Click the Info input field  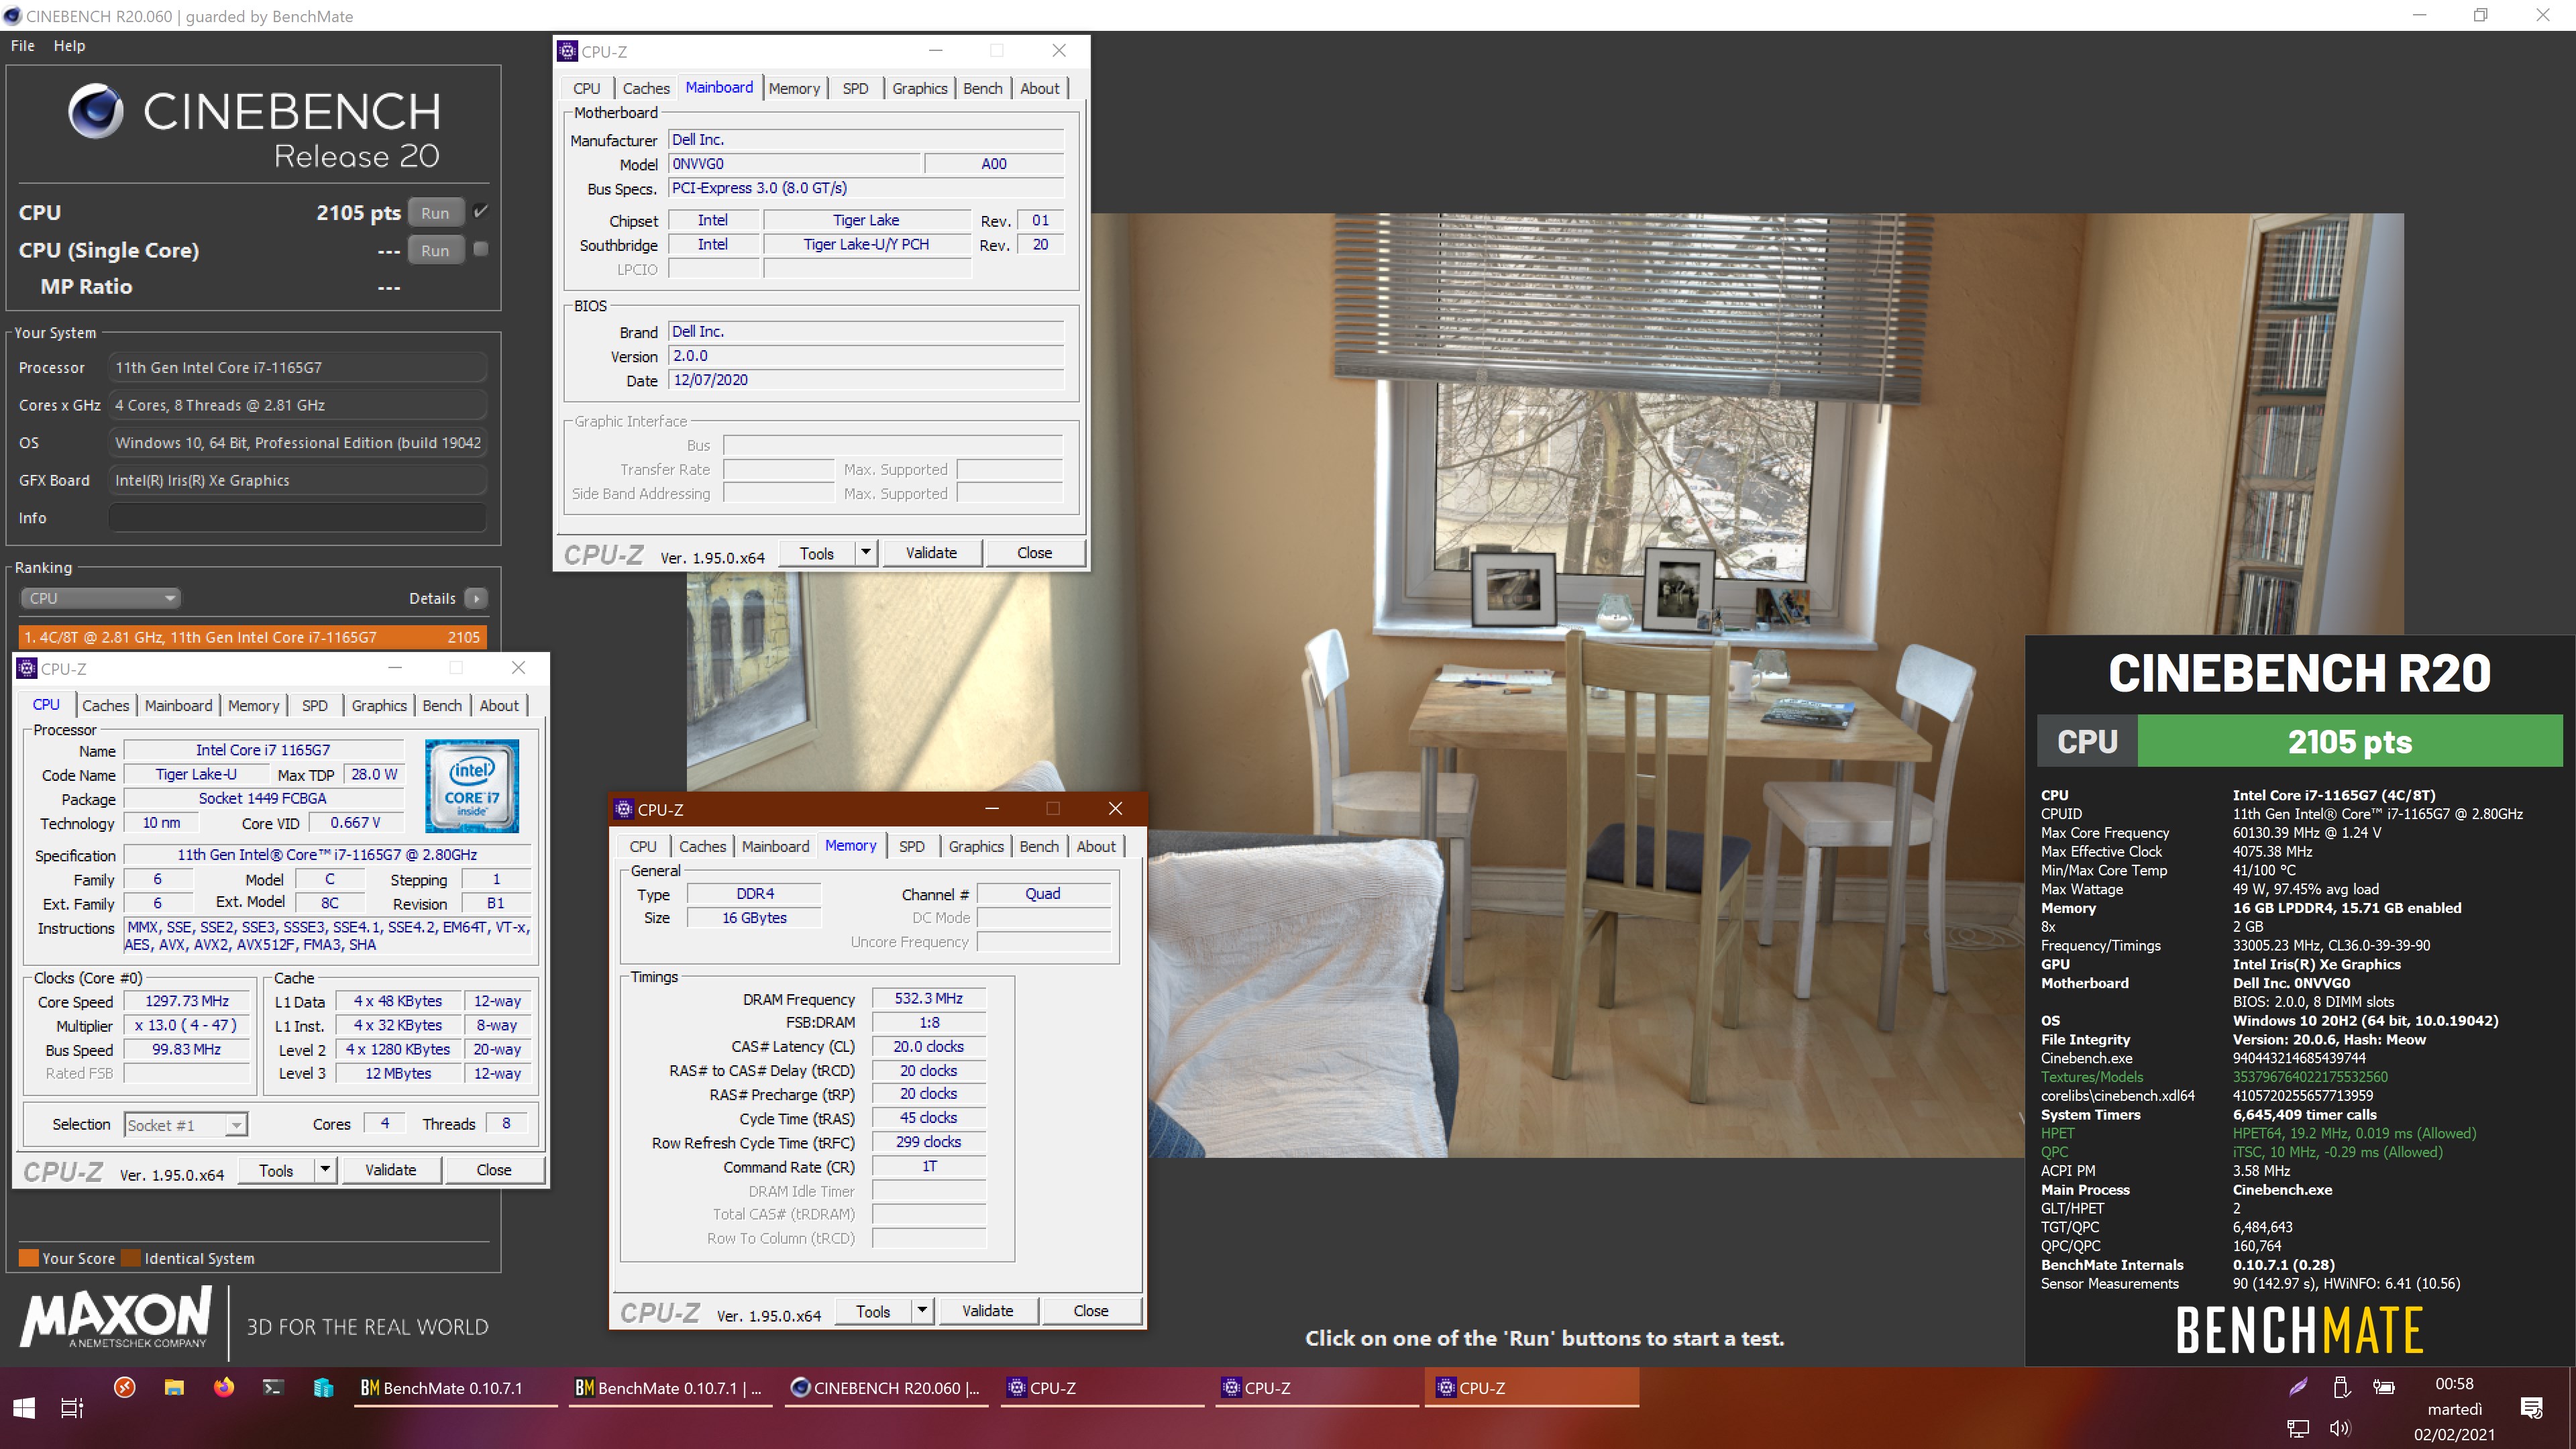[x=297, y=518]
